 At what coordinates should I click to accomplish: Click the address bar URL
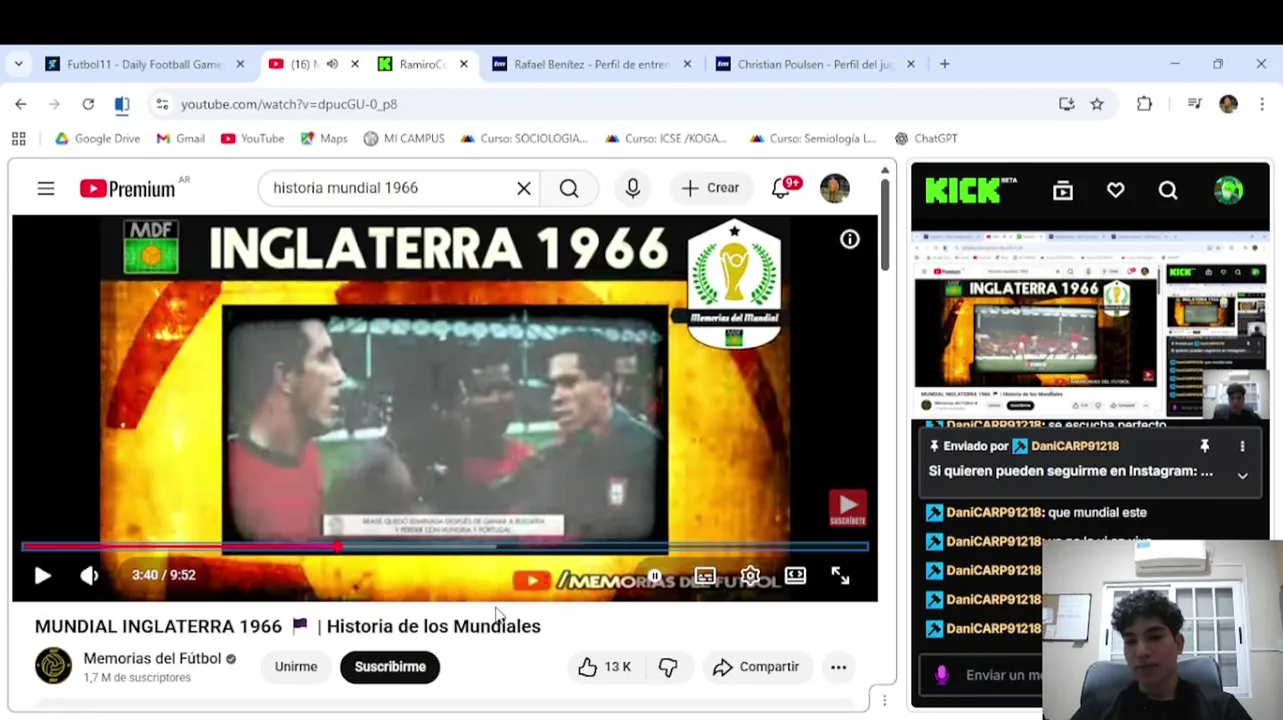[x=289, y=104]
